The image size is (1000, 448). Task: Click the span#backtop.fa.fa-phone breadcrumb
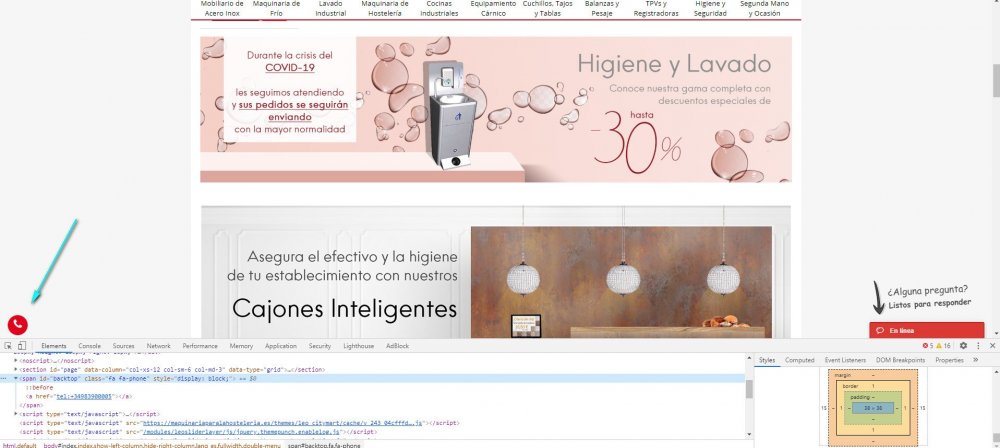pyautogui.click(x=324, y=445)
